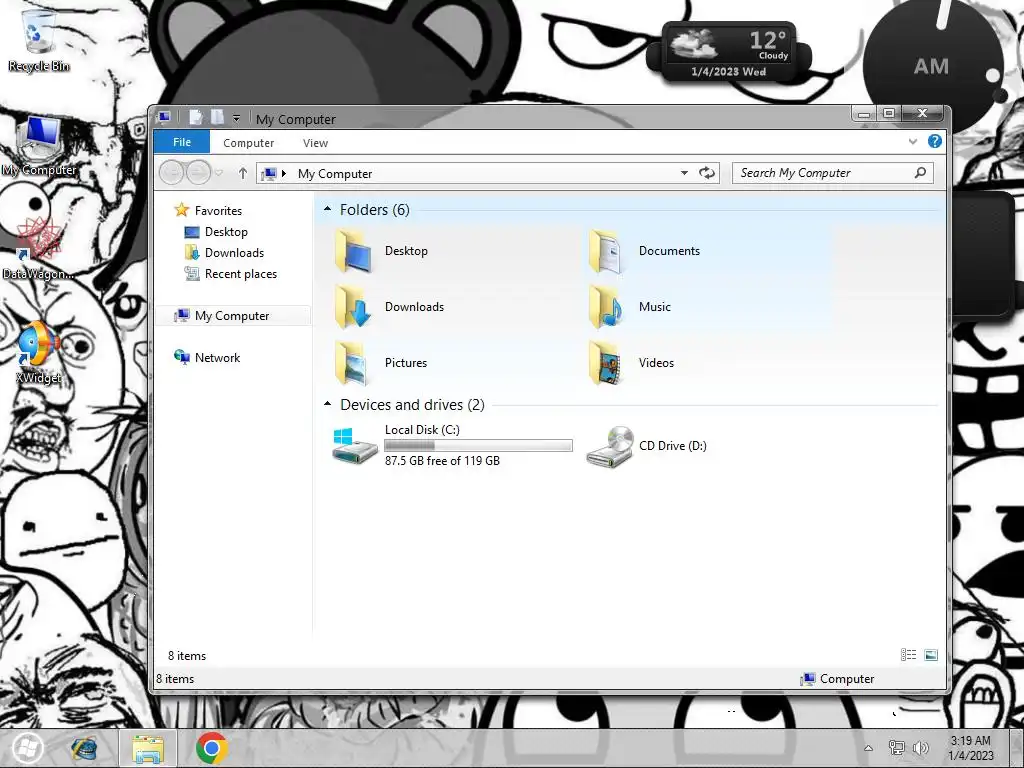Open the Recycle Bin desktop icon
Screen dimensions: 1024x768
click(x=37, y=38)
